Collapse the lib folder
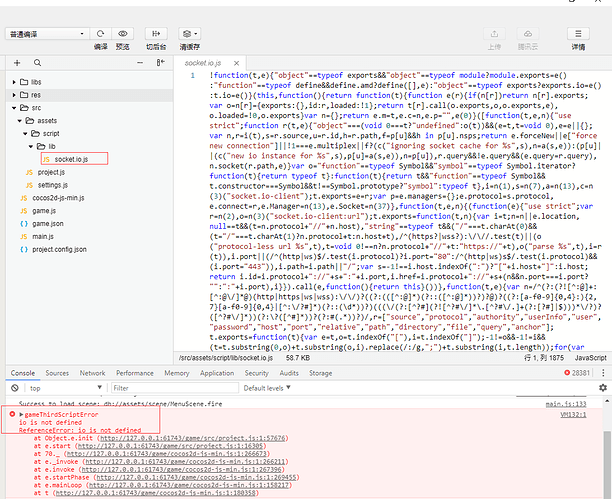Viewport: 612px width, 499px height. click(x=31, y=146)
